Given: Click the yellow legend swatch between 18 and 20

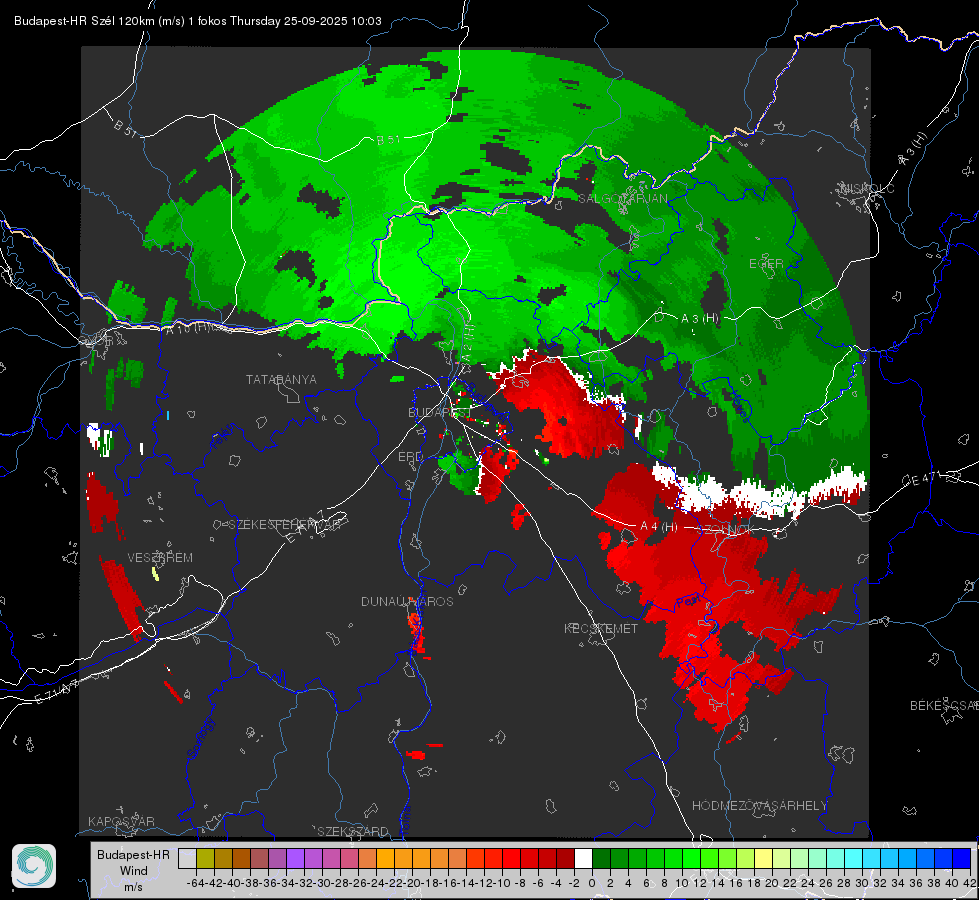Looking at the screenshot, I should tap(764, 858).
